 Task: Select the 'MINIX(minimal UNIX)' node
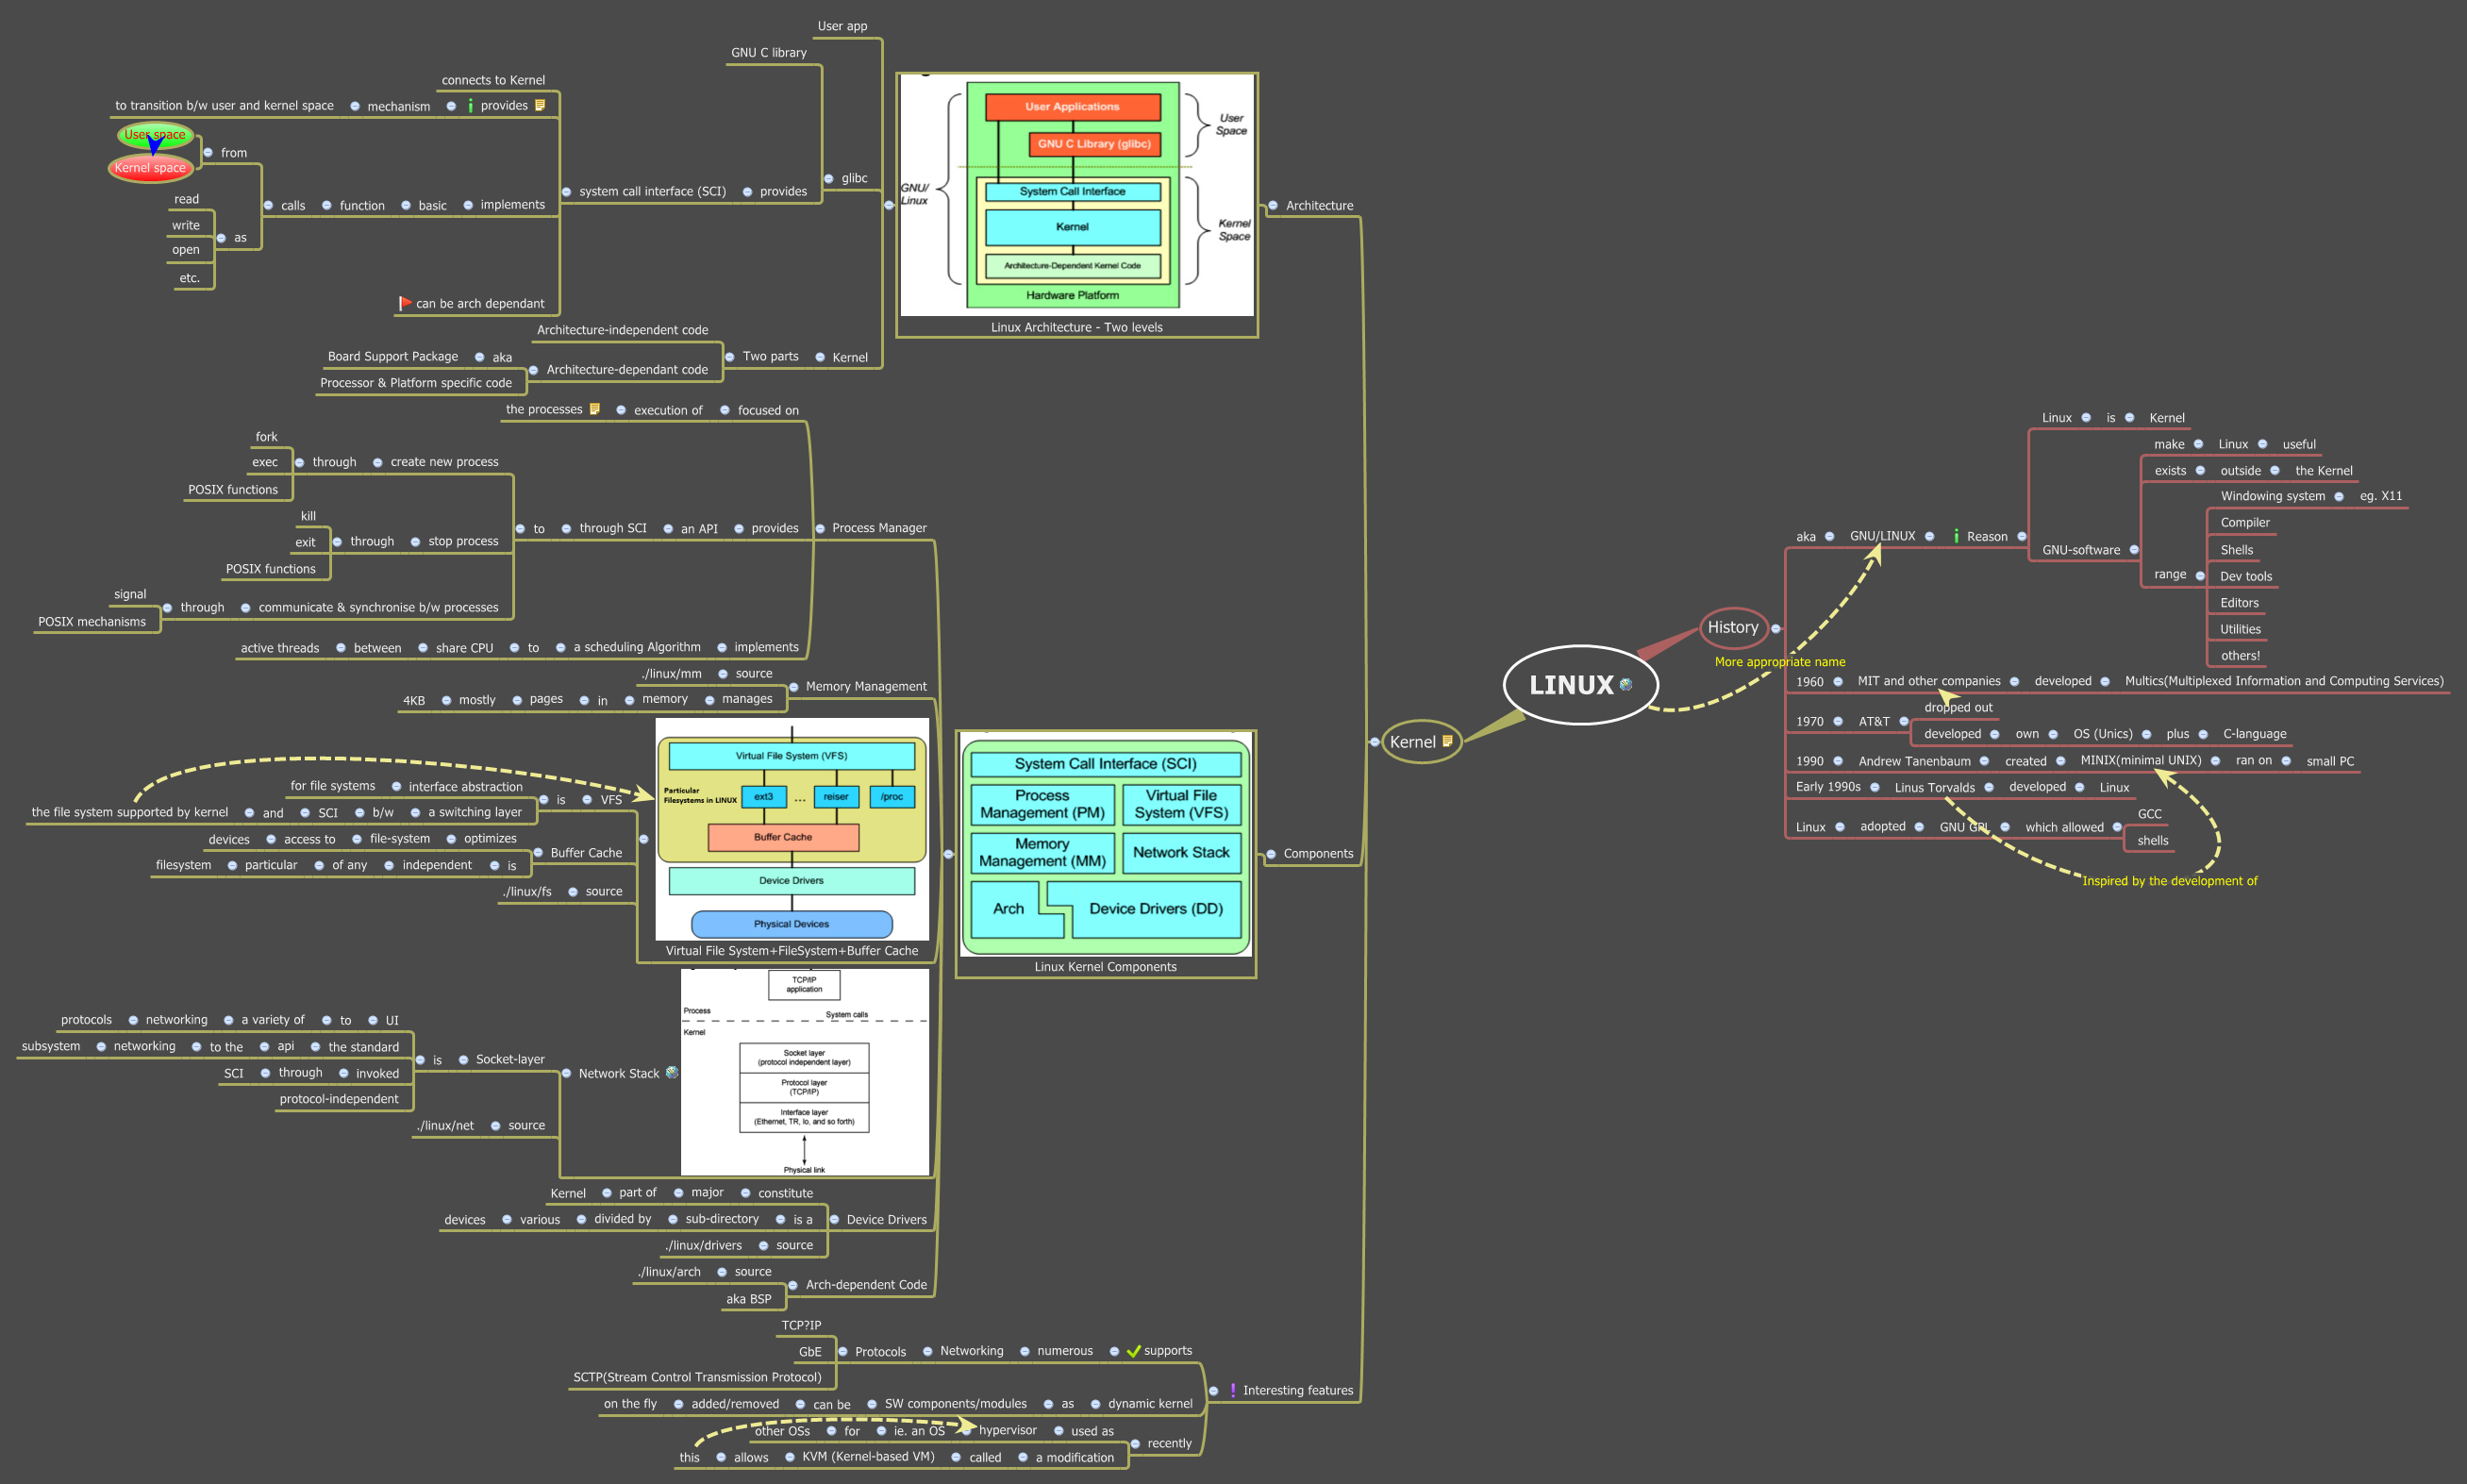(2141, 760)
